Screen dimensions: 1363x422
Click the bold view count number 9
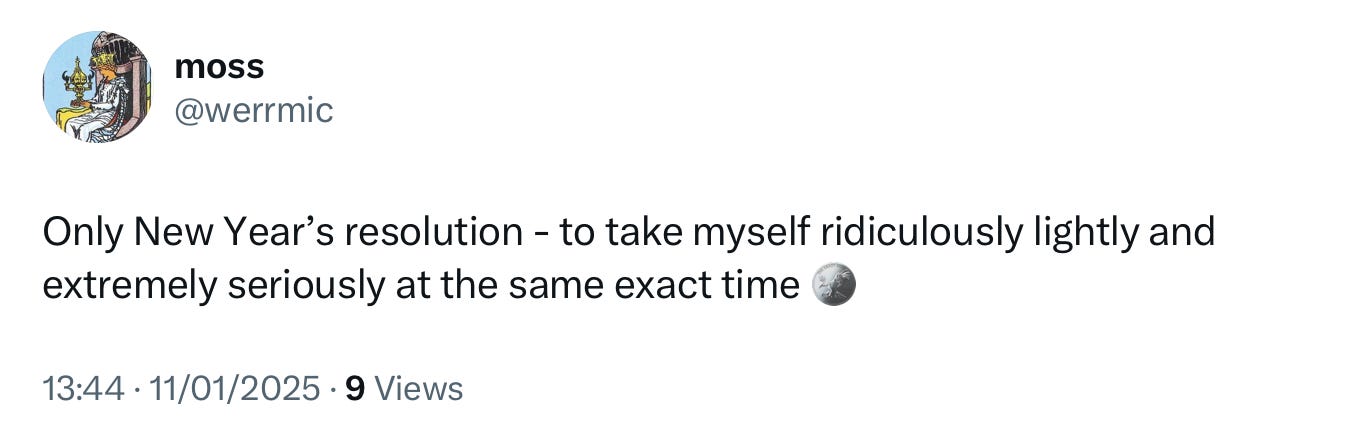pos(352,388)
